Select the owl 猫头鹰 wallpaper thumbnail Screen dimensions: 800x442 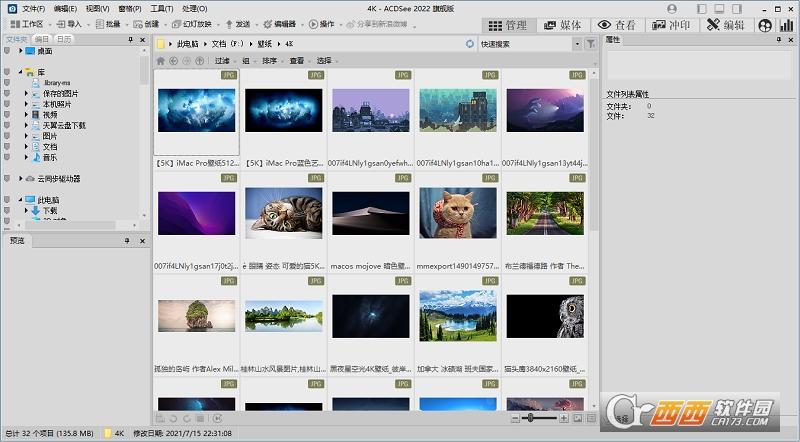tap(545, 316)
